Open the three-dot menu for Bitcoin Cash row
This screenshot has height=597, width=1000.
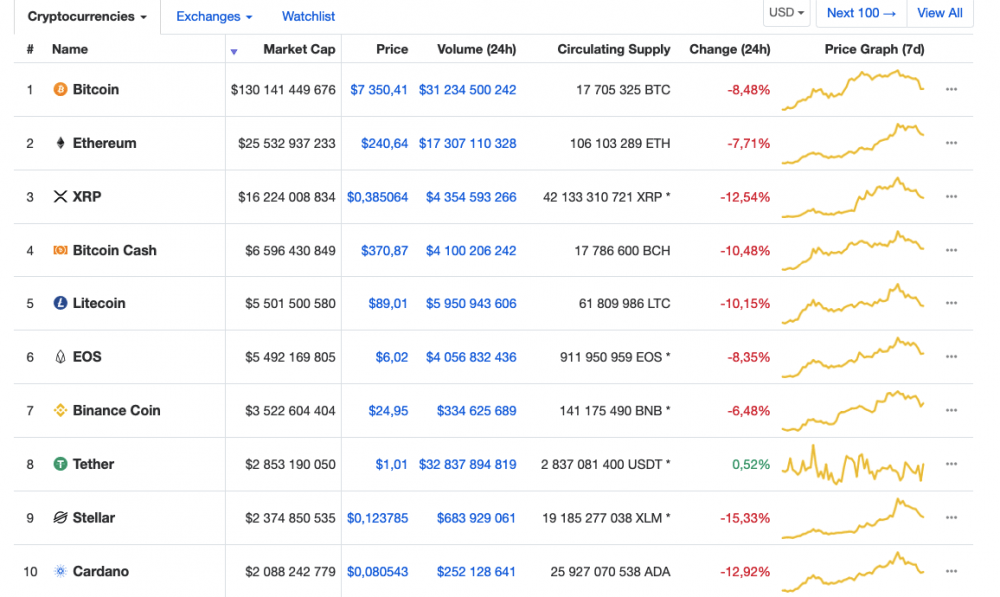(x=952, y=250)
